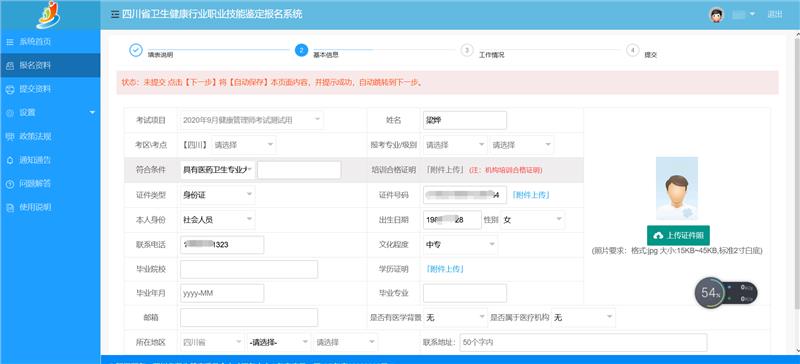Click the 联系电话 input field
Viewport: 800px width, 364px height.
(x=222, y=245)
